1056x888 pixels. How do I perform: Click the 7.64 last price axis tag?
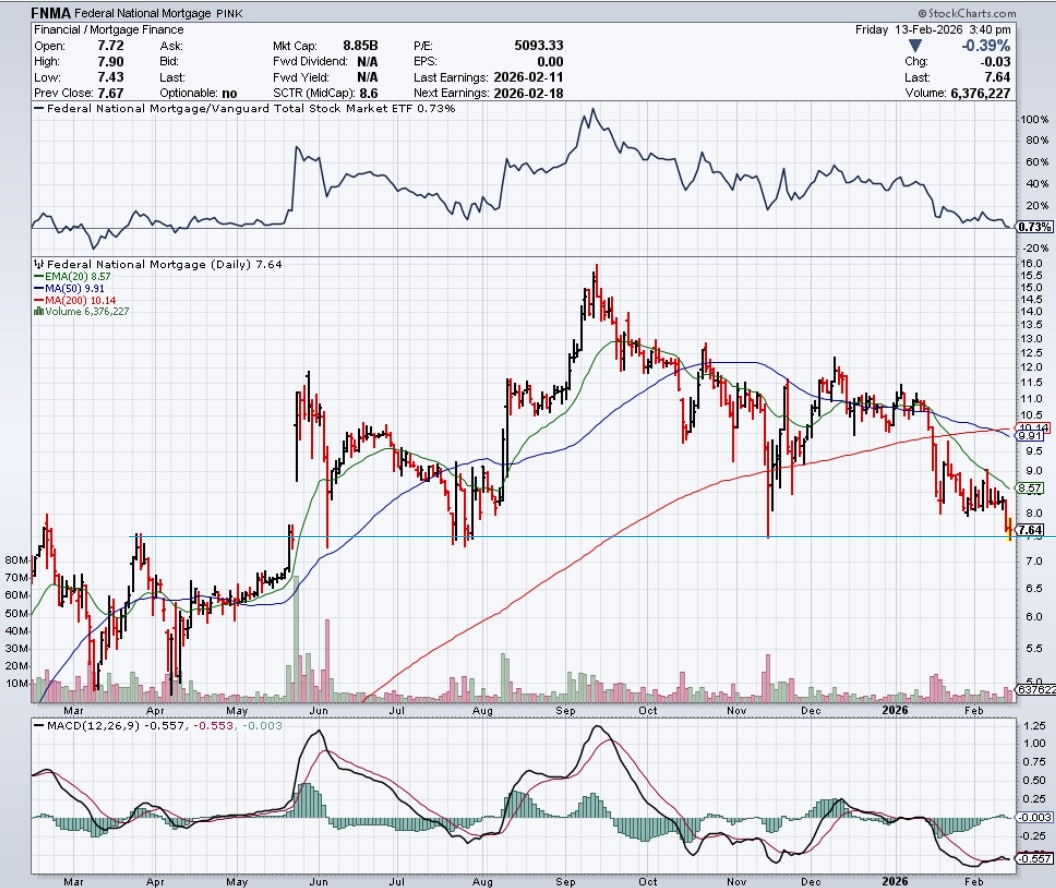1031,530
